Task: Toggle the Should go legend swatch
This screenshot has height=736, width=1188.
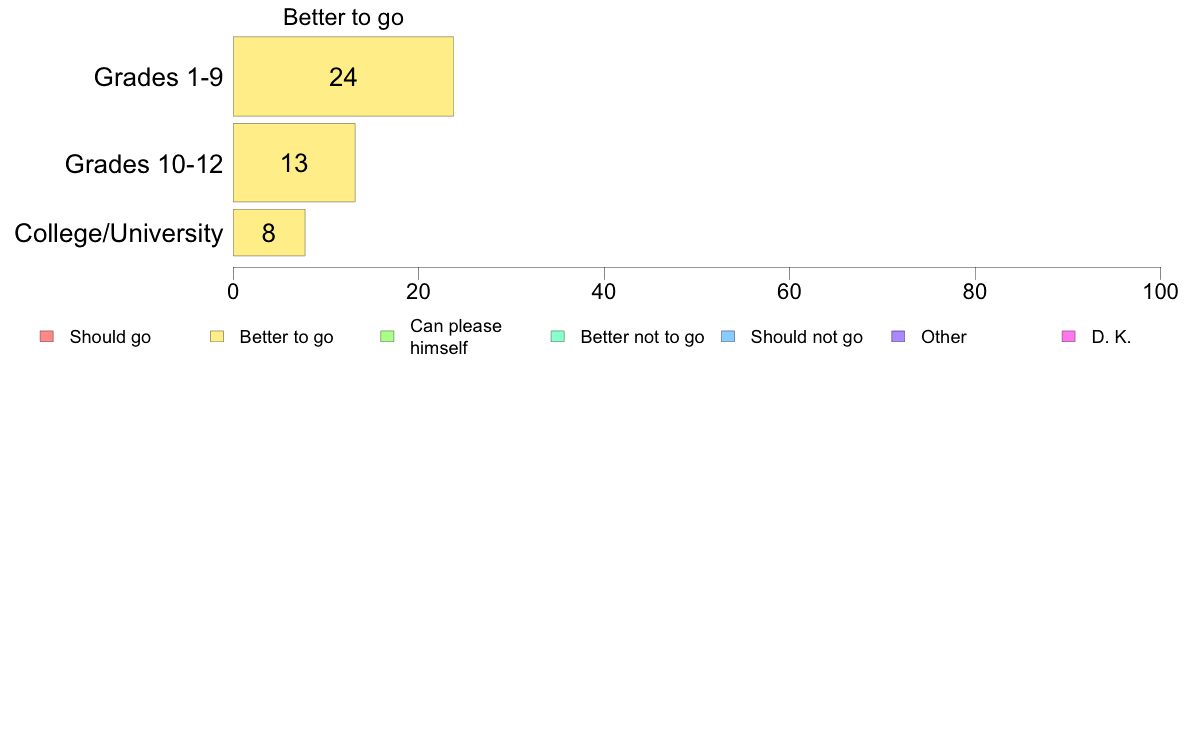Action: coord(47,337)
